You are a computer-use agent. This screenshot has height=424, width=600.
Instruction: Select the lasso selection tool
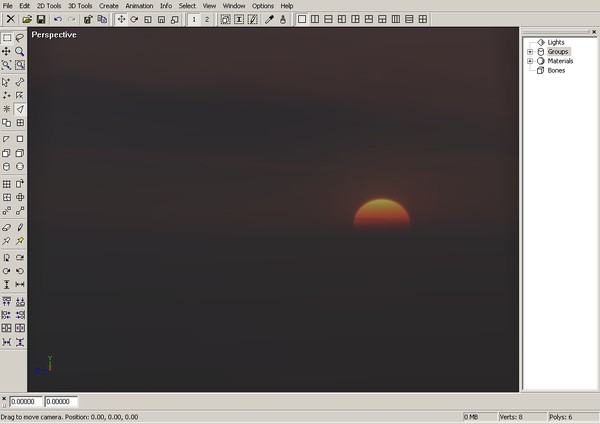pos(20,38)
